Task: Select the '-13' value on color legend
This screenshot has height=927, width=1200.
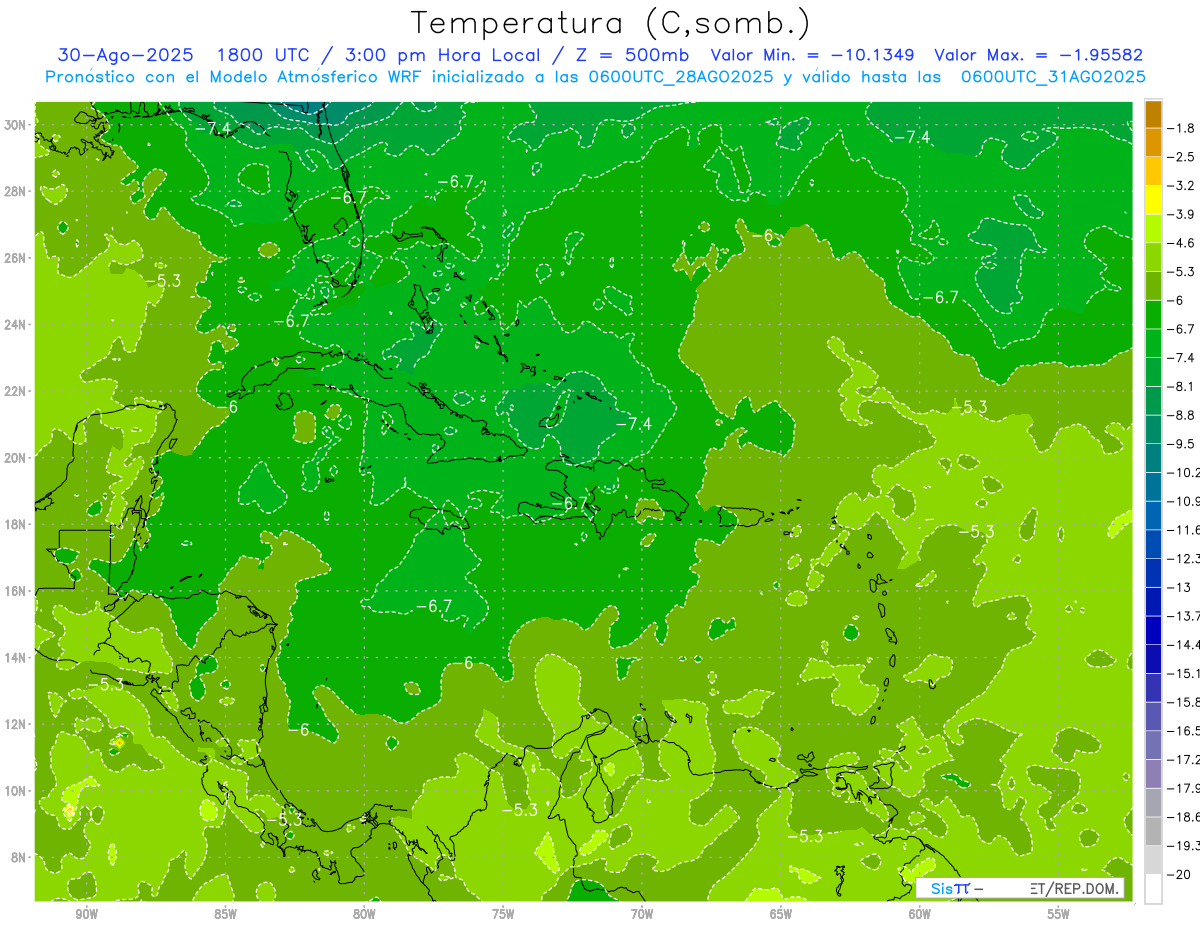Action: tap(1179, 587)
